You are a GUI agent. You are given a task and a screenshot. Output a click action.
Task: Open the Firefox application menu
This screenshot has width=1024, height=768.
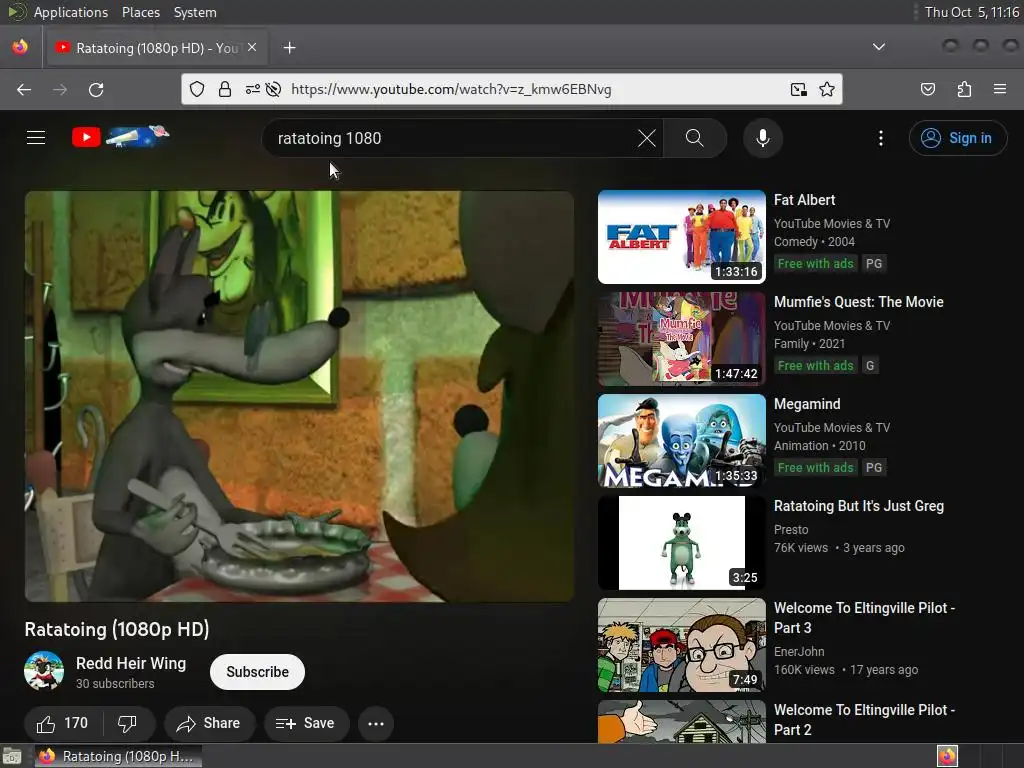[1000, 89]
